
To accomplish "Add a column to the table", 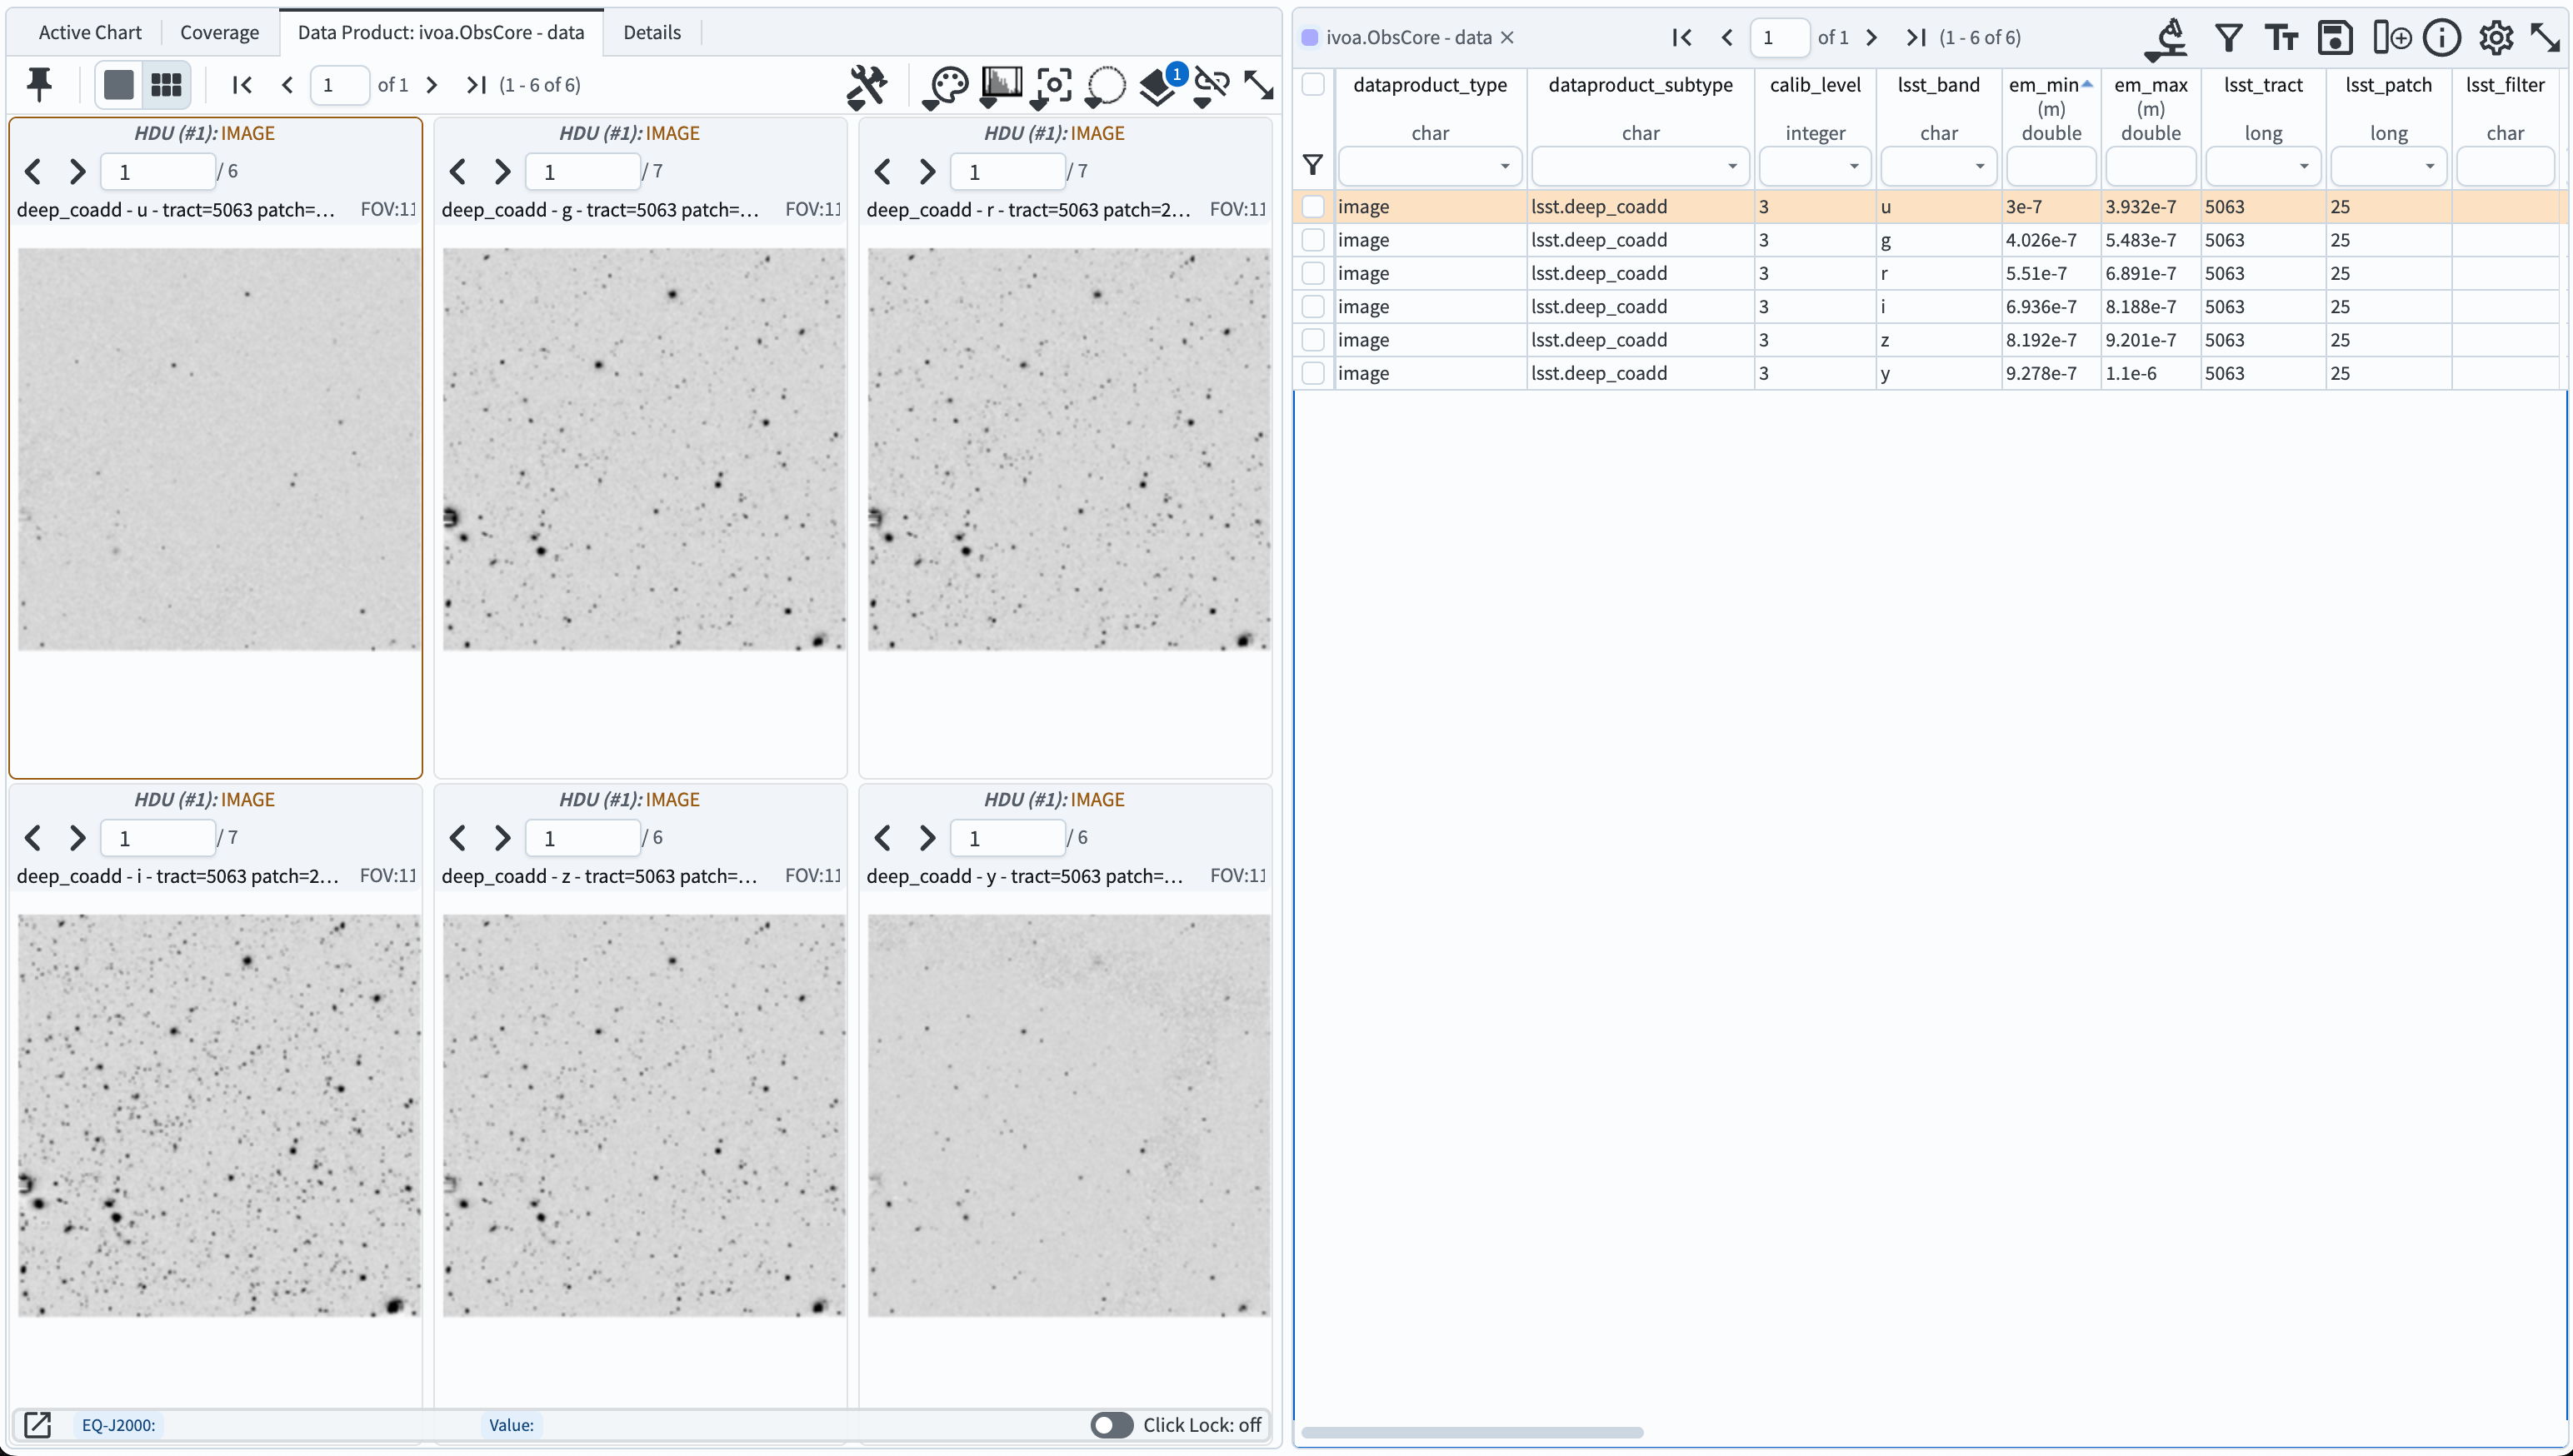I will click(x=2391, y=38).
